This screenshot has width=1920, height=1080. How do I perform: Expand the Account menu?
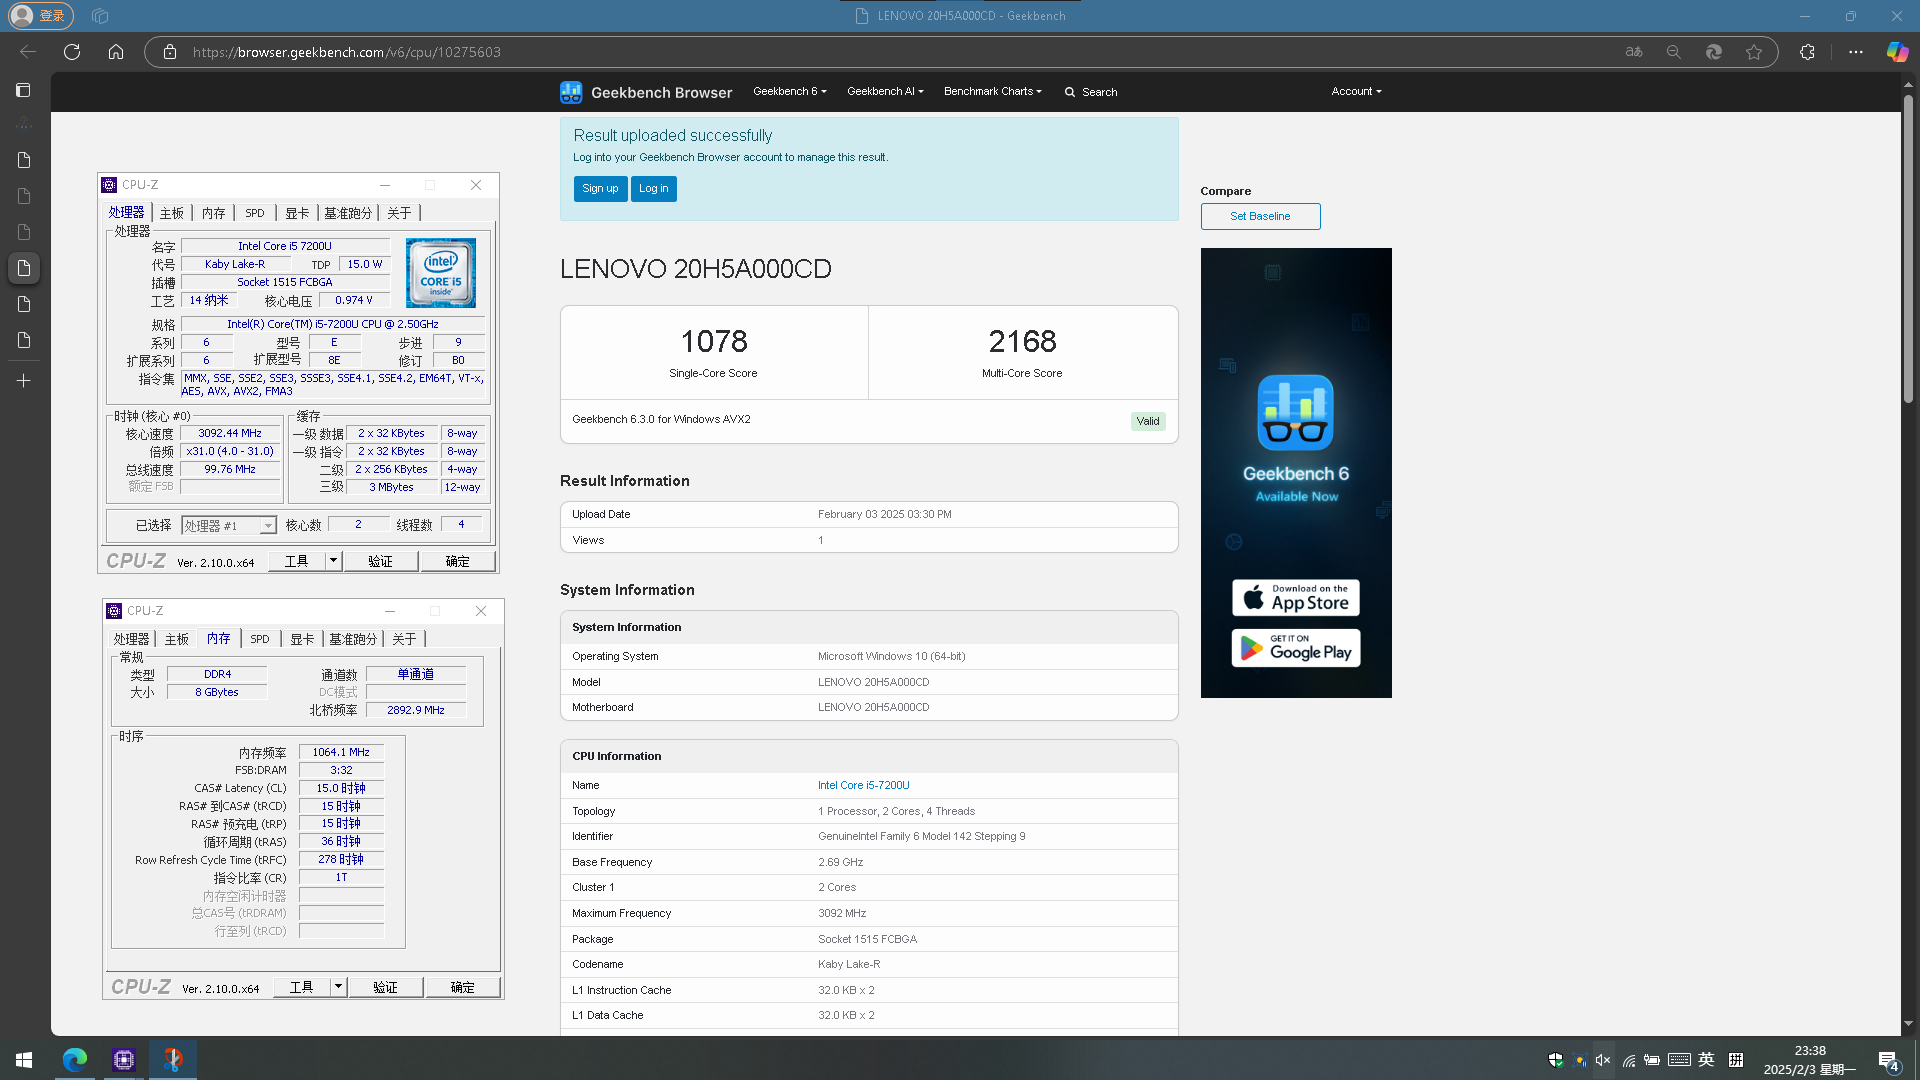click(x=1356, y=91)
